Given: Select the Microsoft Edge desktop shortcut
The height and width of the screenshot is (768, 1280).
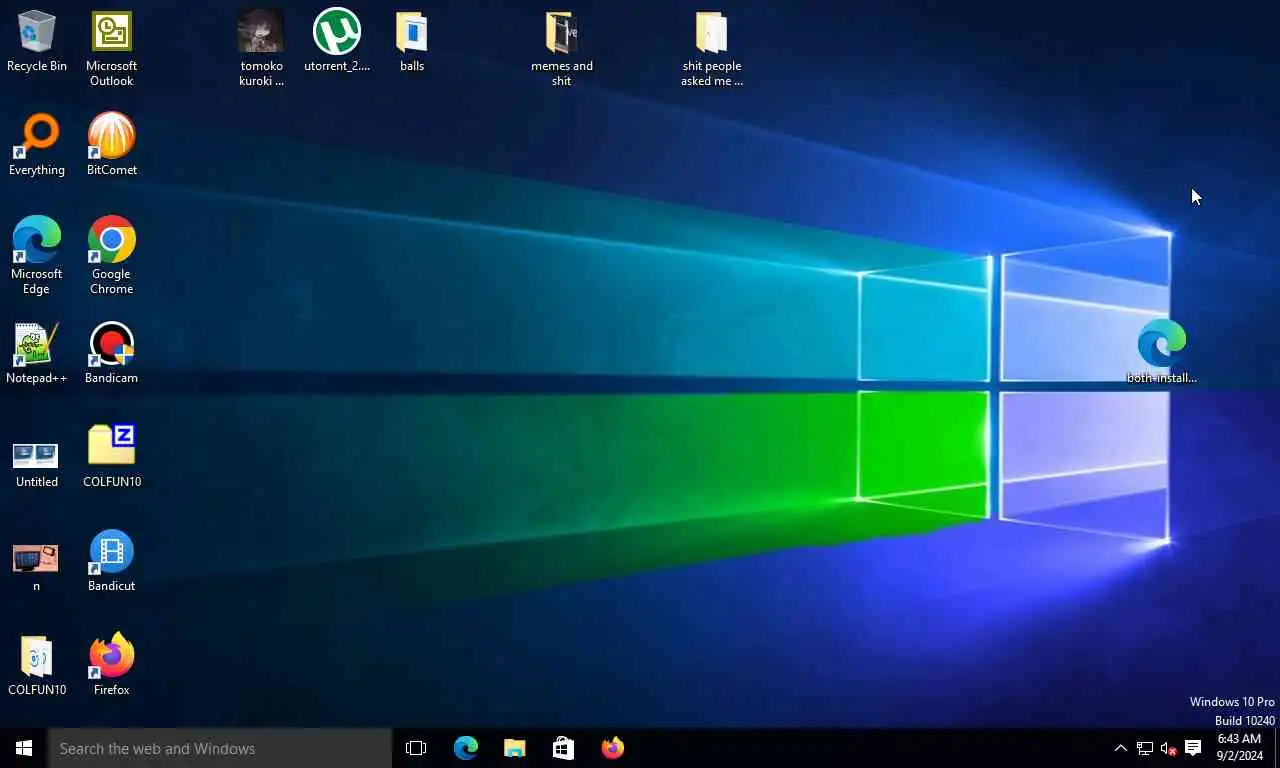Looking at the screenshot, I should [x=37, y=256].
